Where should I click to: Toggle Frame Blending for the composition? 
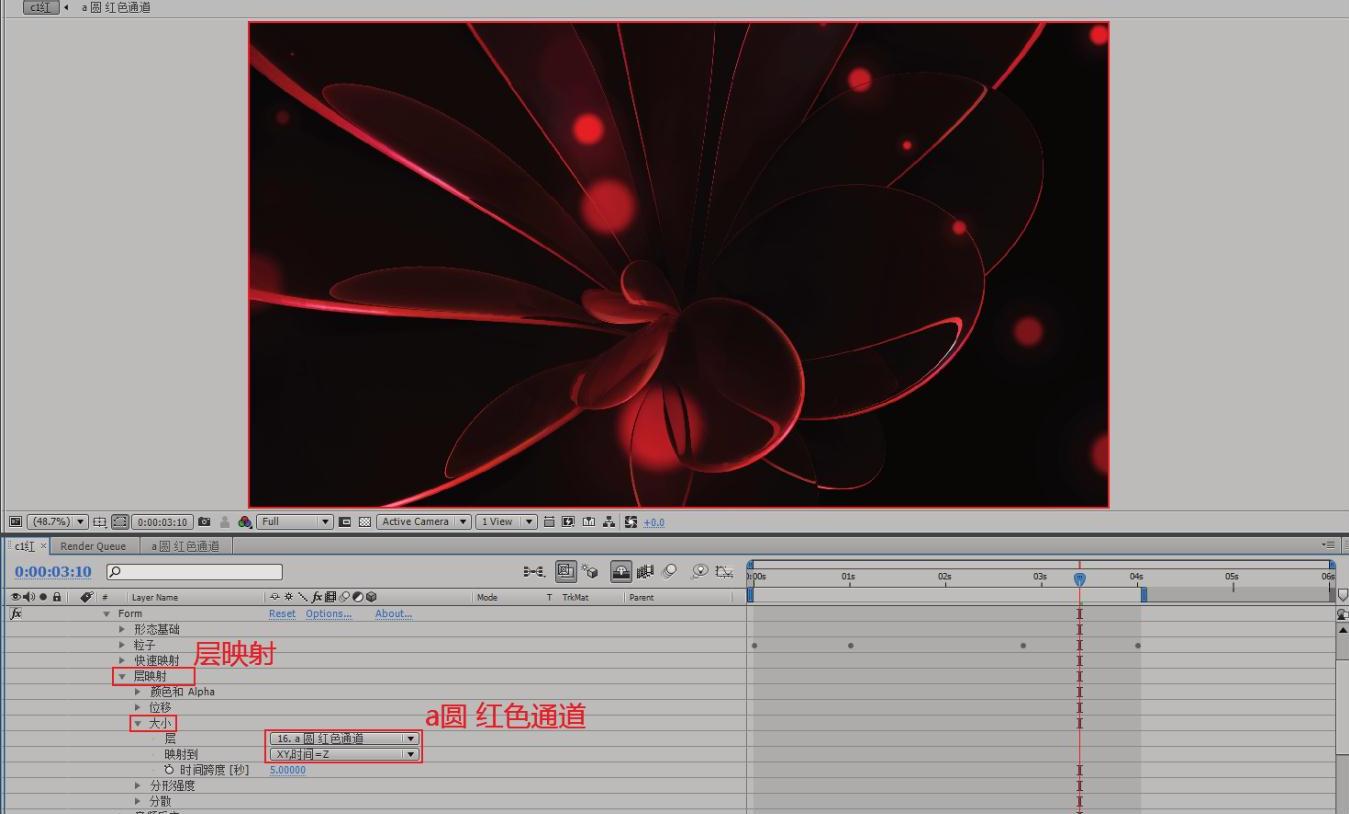click(x=645, y=572)
